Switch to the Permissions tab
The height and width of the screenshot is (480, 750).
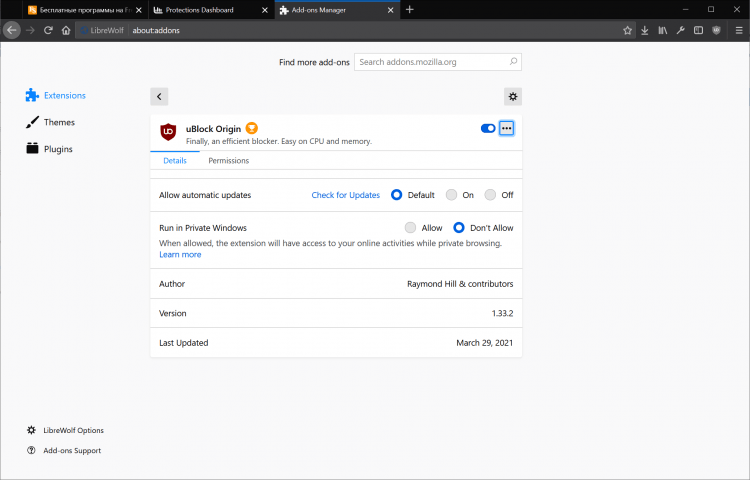coord(229,160)
